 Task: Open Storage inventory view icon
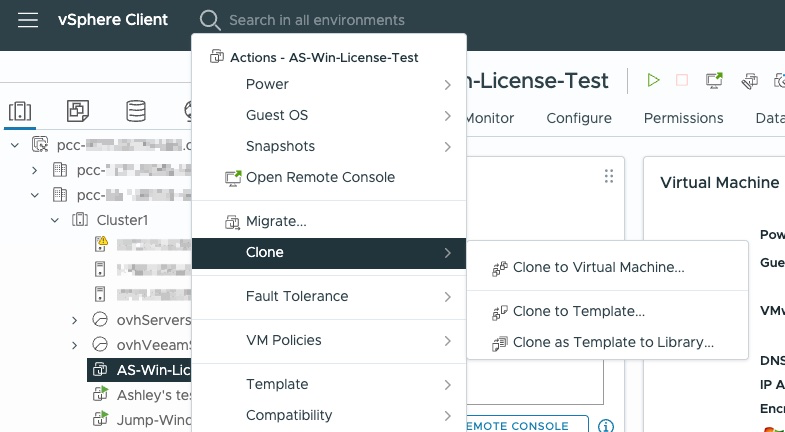136,111
